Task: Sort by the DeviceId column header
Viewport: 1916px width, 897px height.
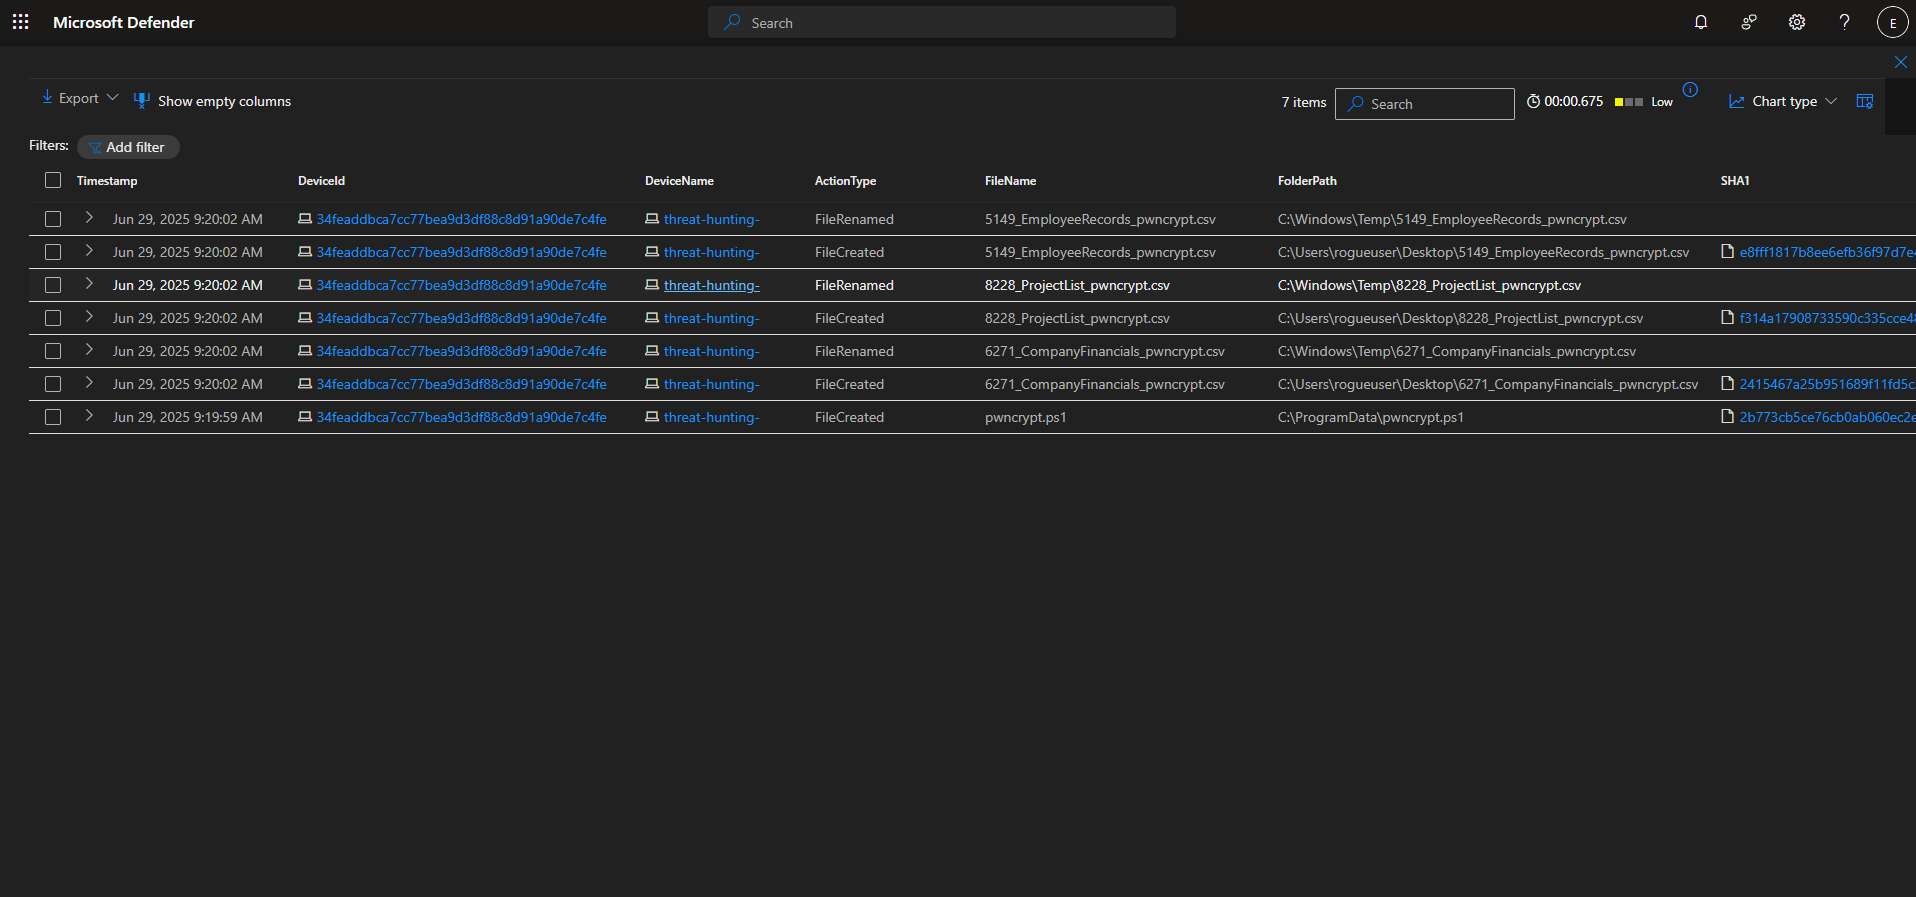Action: (321, 181)
